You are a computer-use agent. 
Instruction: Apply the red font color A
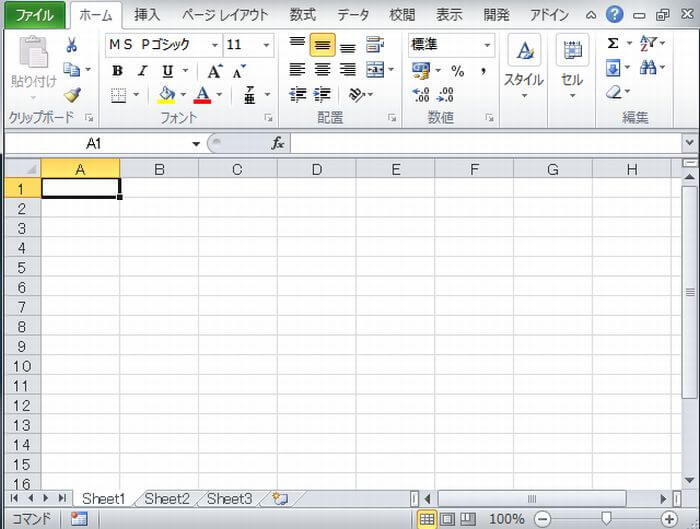tap(202, 95)
